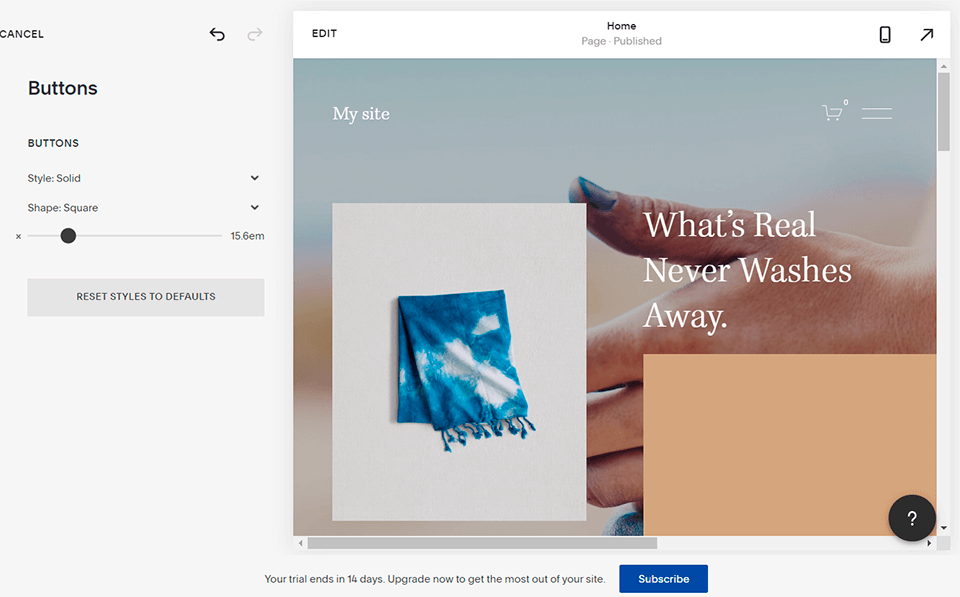Open mobile preview with the phone icon

884,33
